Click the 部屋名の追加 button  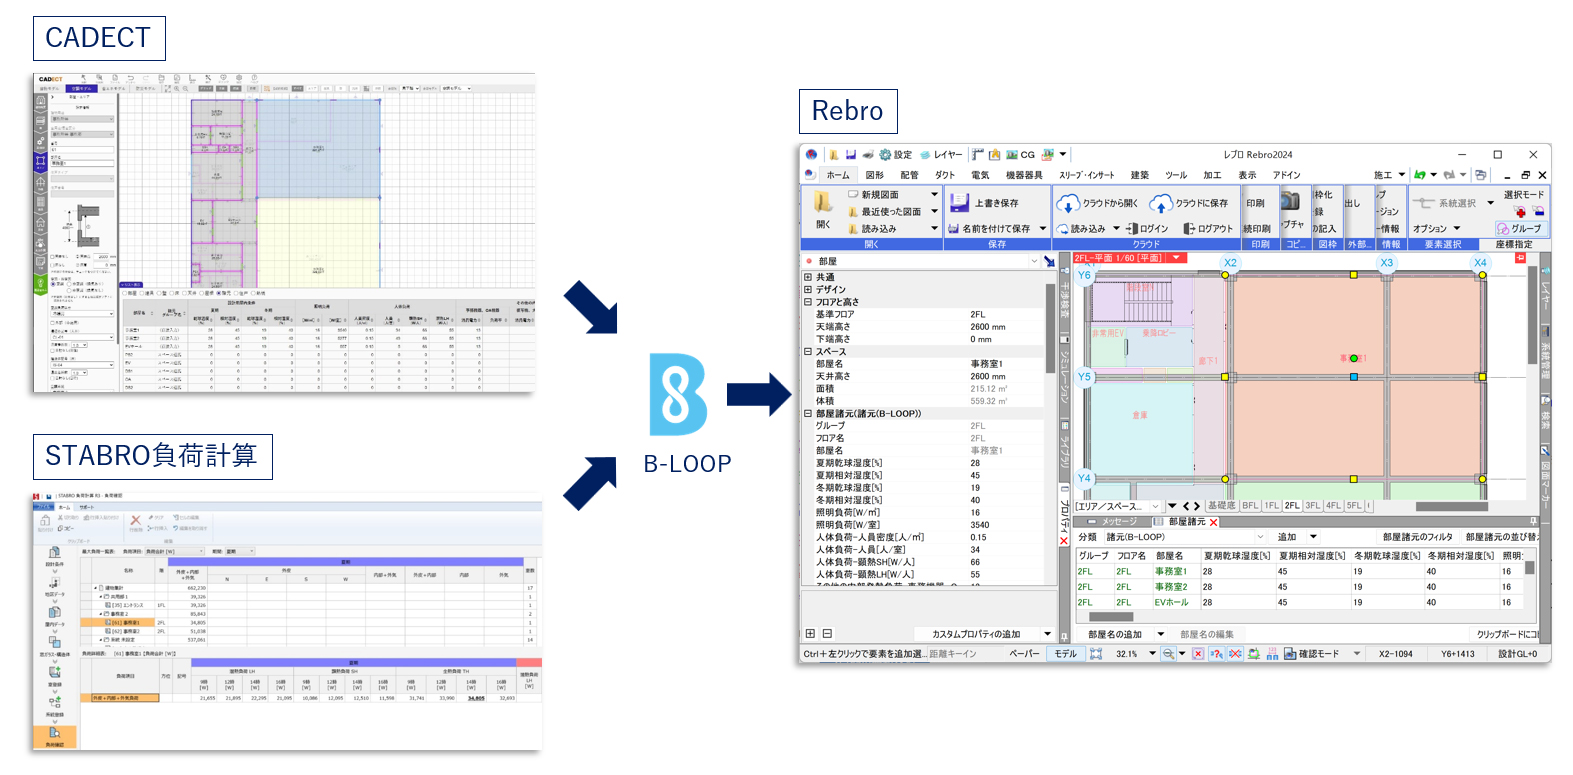(x=1115, y=634)
